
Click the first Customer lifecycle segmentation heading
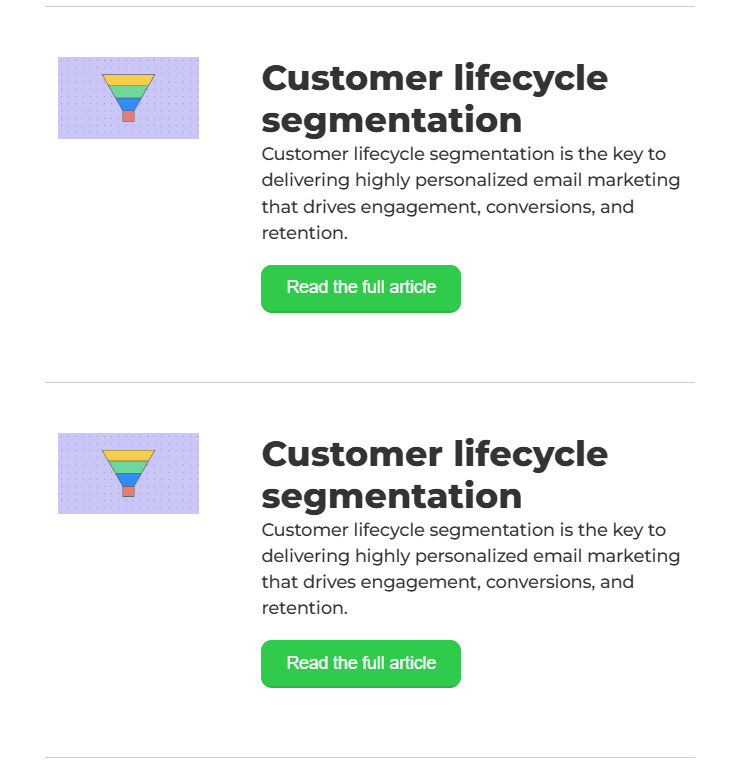click(434, 98)
